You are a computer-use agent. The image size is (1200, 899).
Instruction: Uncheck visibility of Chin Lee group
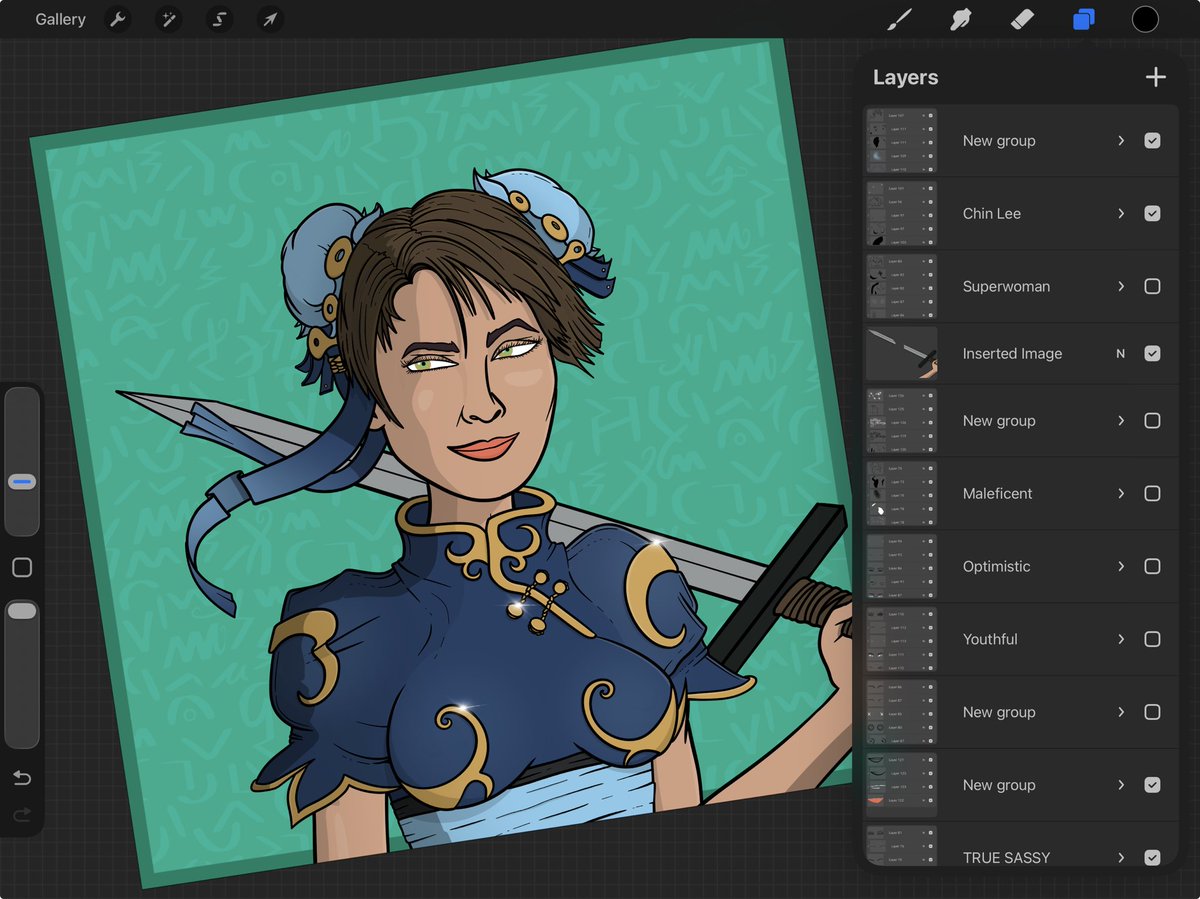(1152, 213)
